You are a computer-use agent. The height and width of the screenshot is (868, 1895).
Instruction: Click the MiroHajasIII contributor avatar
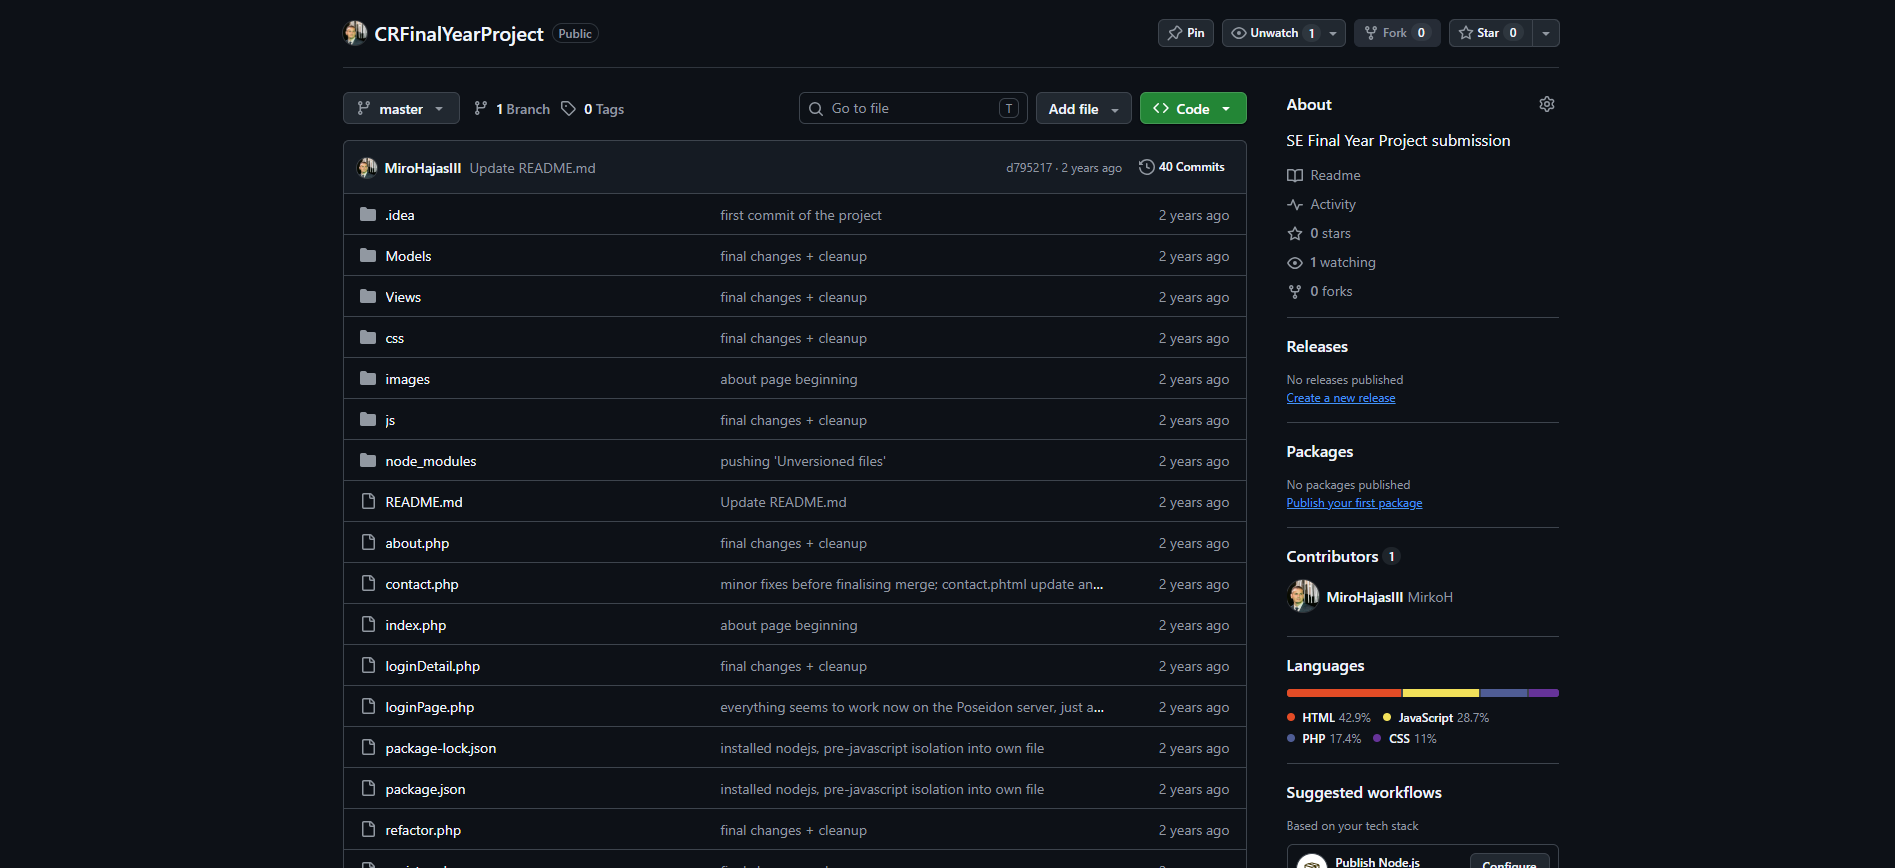pos(1303,596)
